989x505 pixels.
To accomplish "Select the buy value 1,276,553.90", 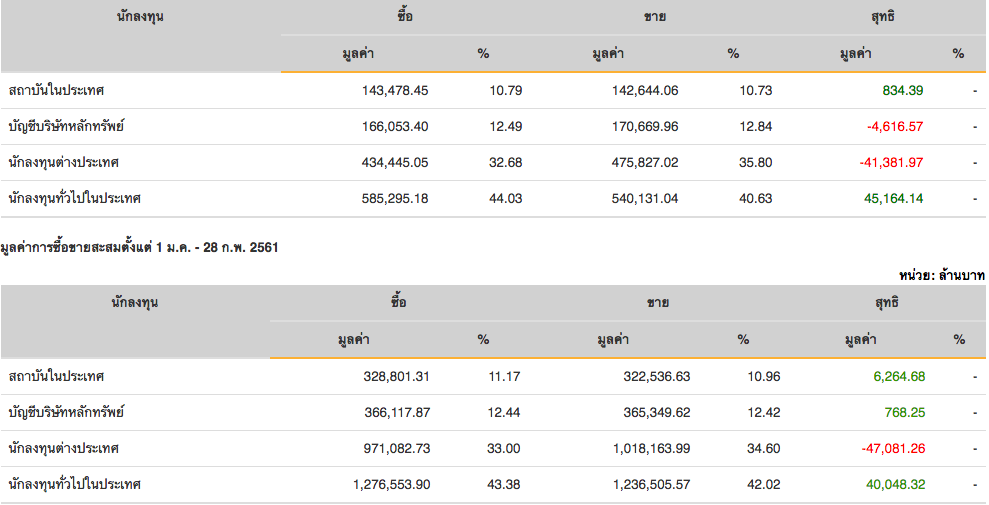I will [391, 485].
